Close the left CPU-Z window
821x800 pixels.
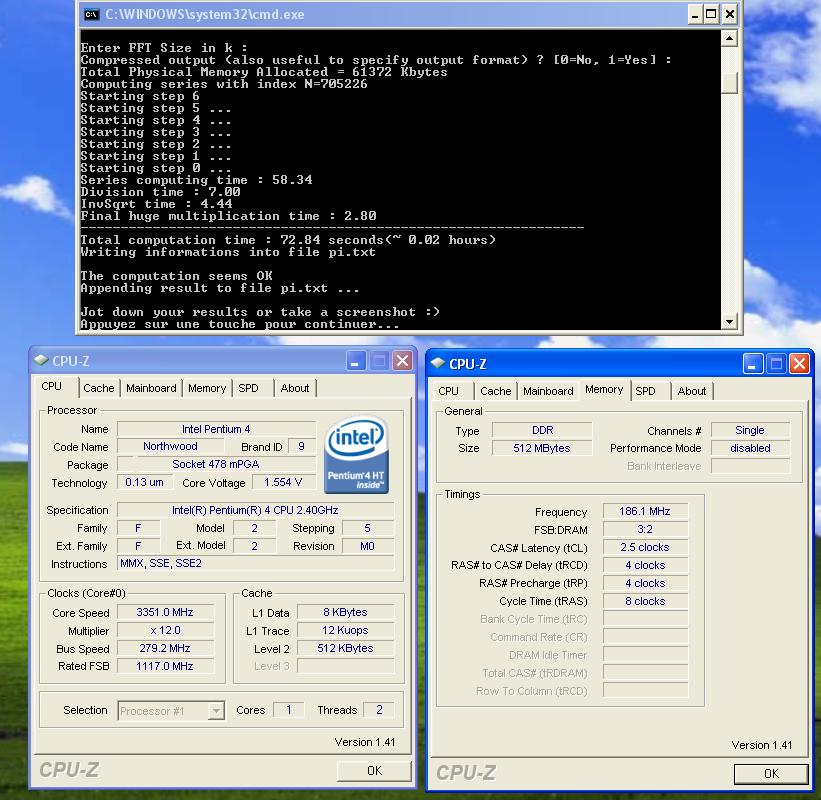tap(402, 361)
